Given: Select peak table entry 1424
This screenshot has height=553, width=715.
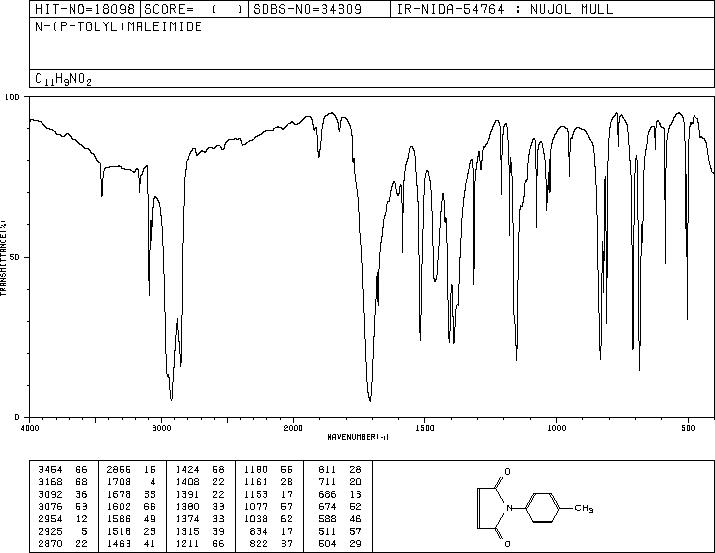Looking at the screenshot, I should point(187,470).
